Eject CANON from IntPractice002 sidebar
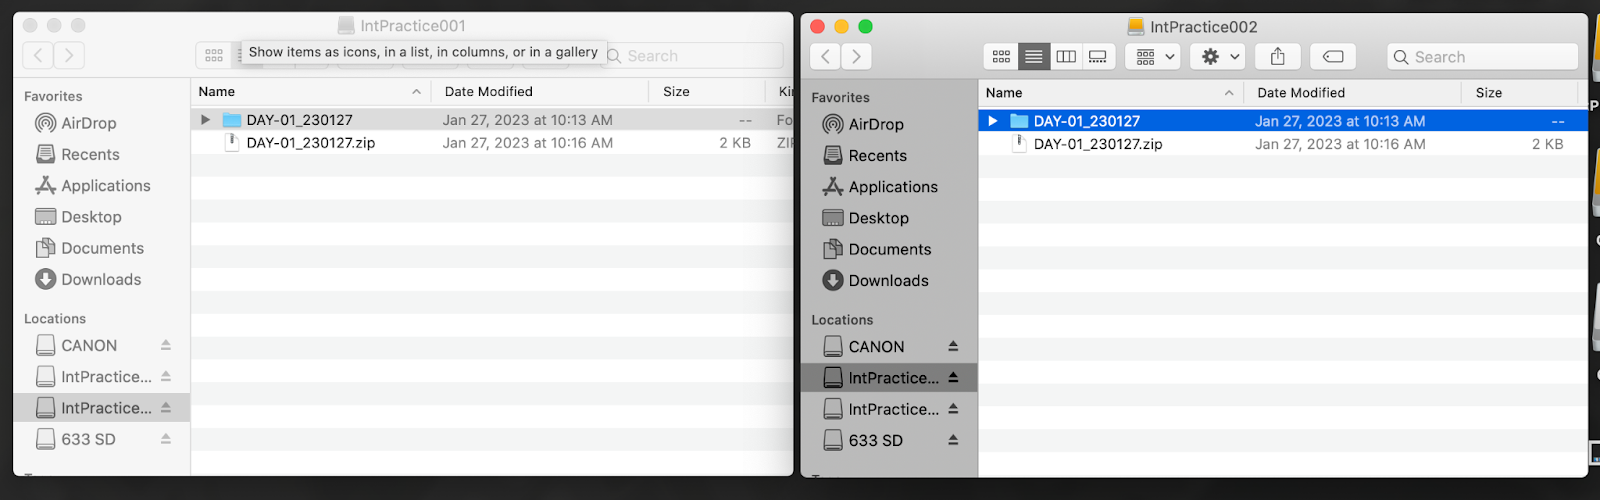1600x500 pixels. (x=953, y=347)
